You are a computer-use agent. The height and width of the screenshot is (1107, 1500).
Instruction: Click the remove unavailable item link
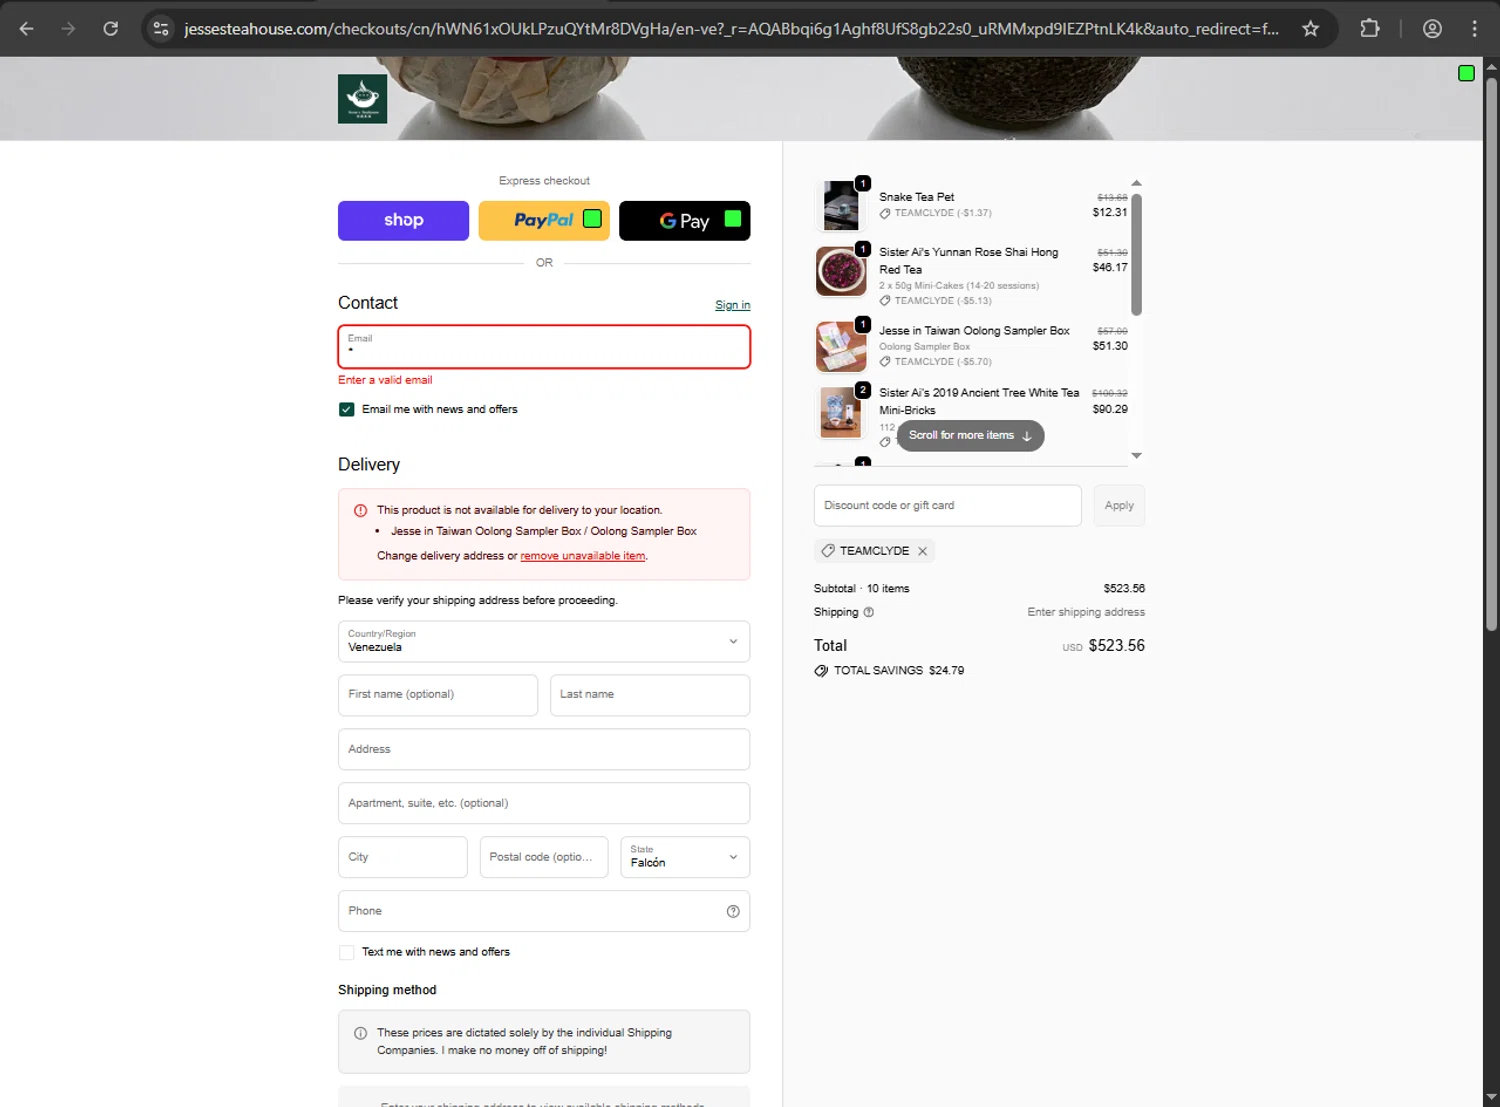(583, 556)
